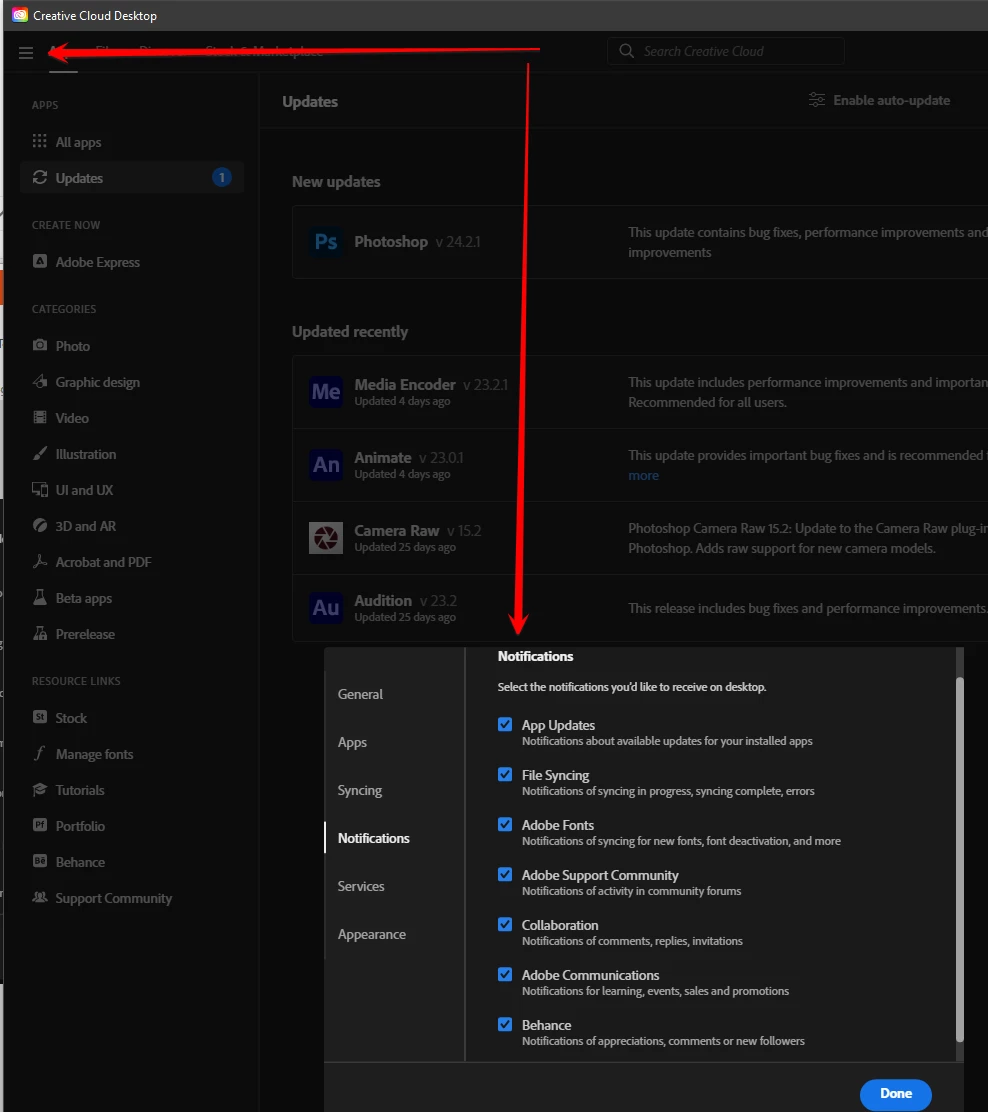Viewport: 988px width, 1112px height.
Task: Click the Adobe Express icon
Action: coord(40,261)
